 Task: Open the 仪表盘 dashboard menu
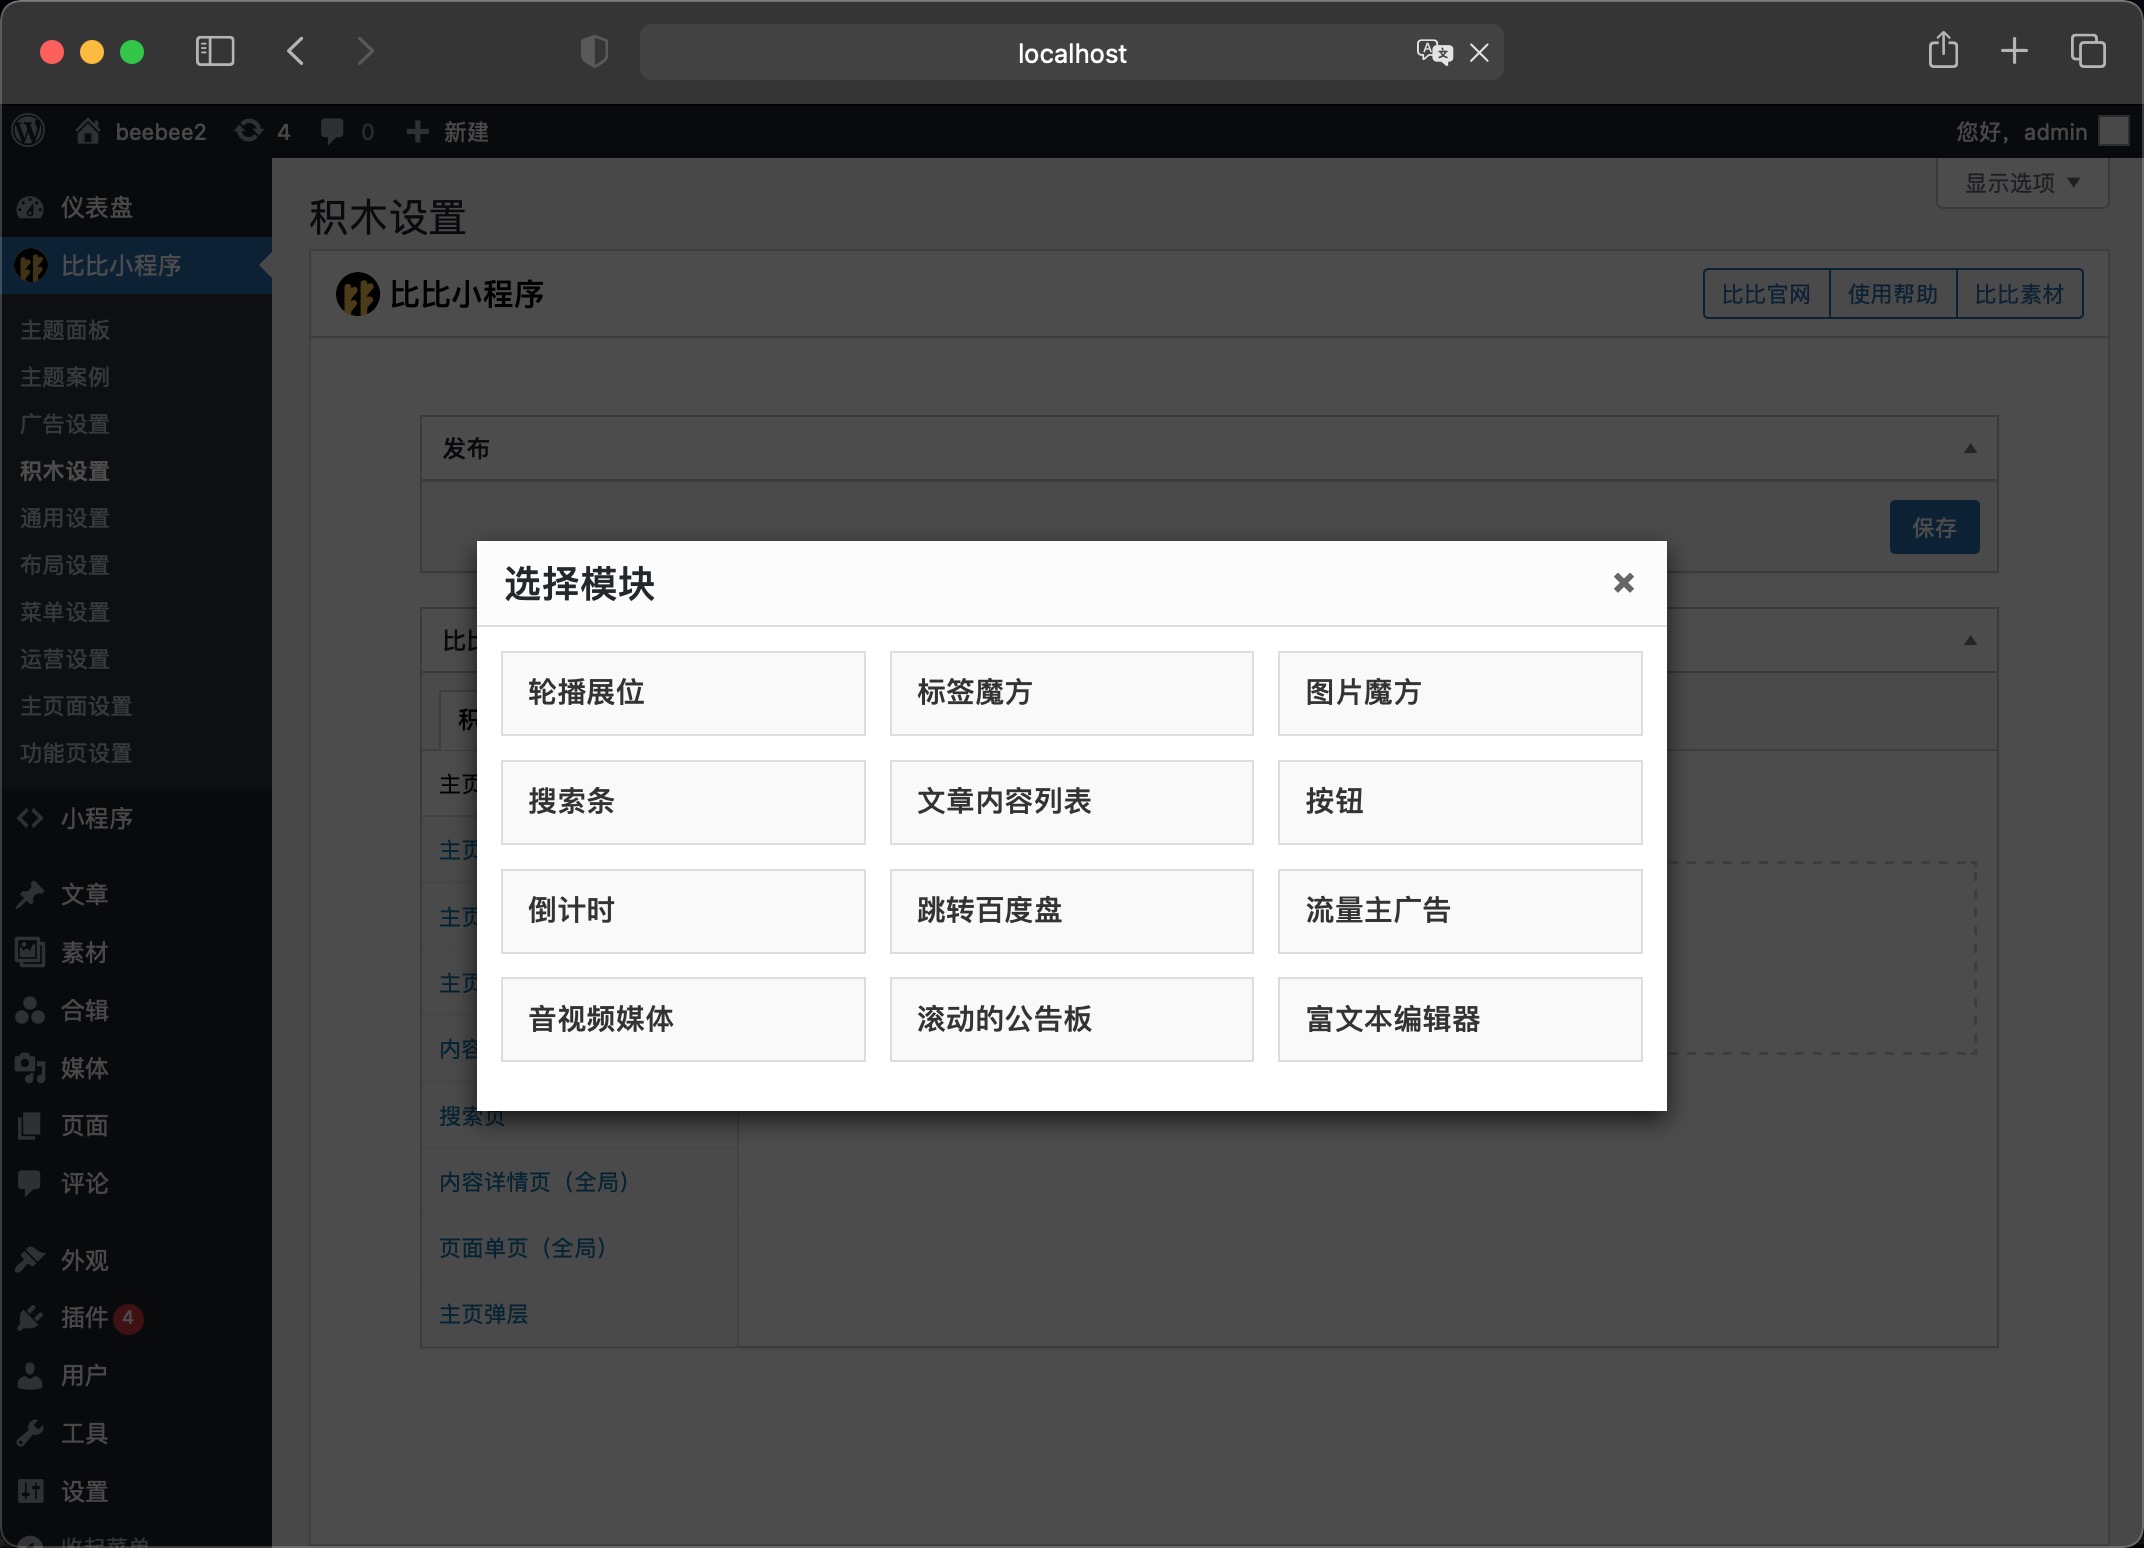(x=136, y=207)
